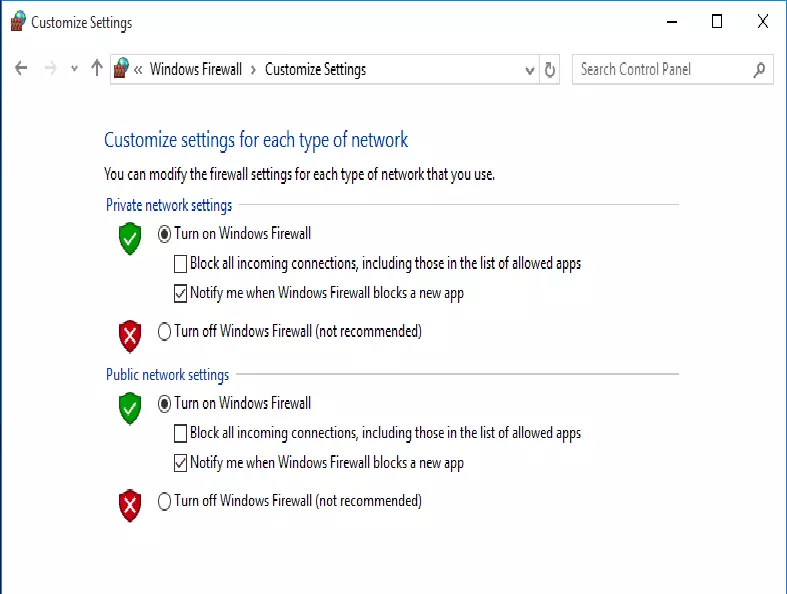The image size is (787, 594).
Task: Click the Customize Settings title bar icon
Action: 17,22
